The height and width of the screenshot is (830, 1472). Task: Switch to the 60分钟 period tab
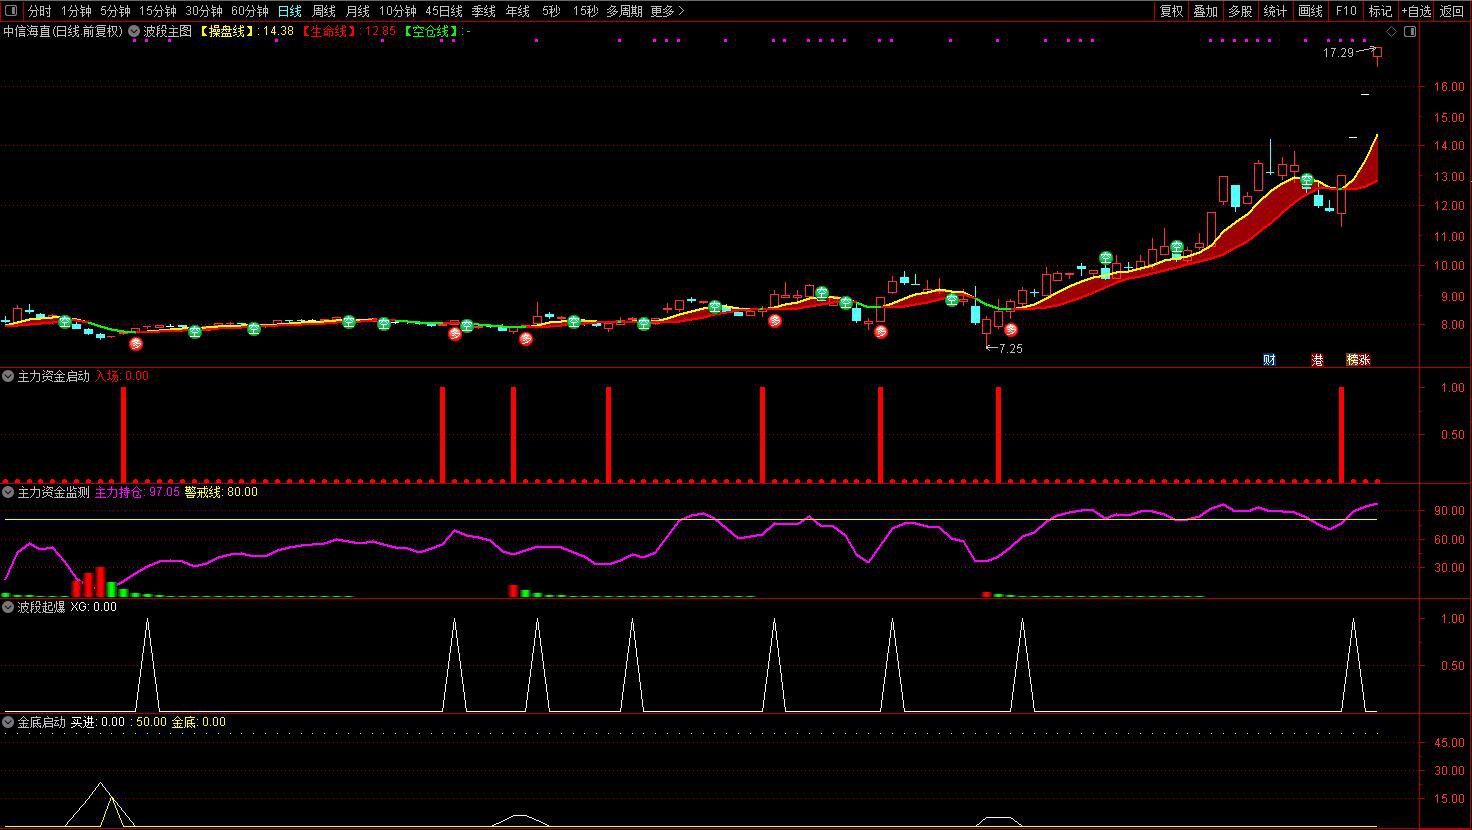tap(250, 11)
